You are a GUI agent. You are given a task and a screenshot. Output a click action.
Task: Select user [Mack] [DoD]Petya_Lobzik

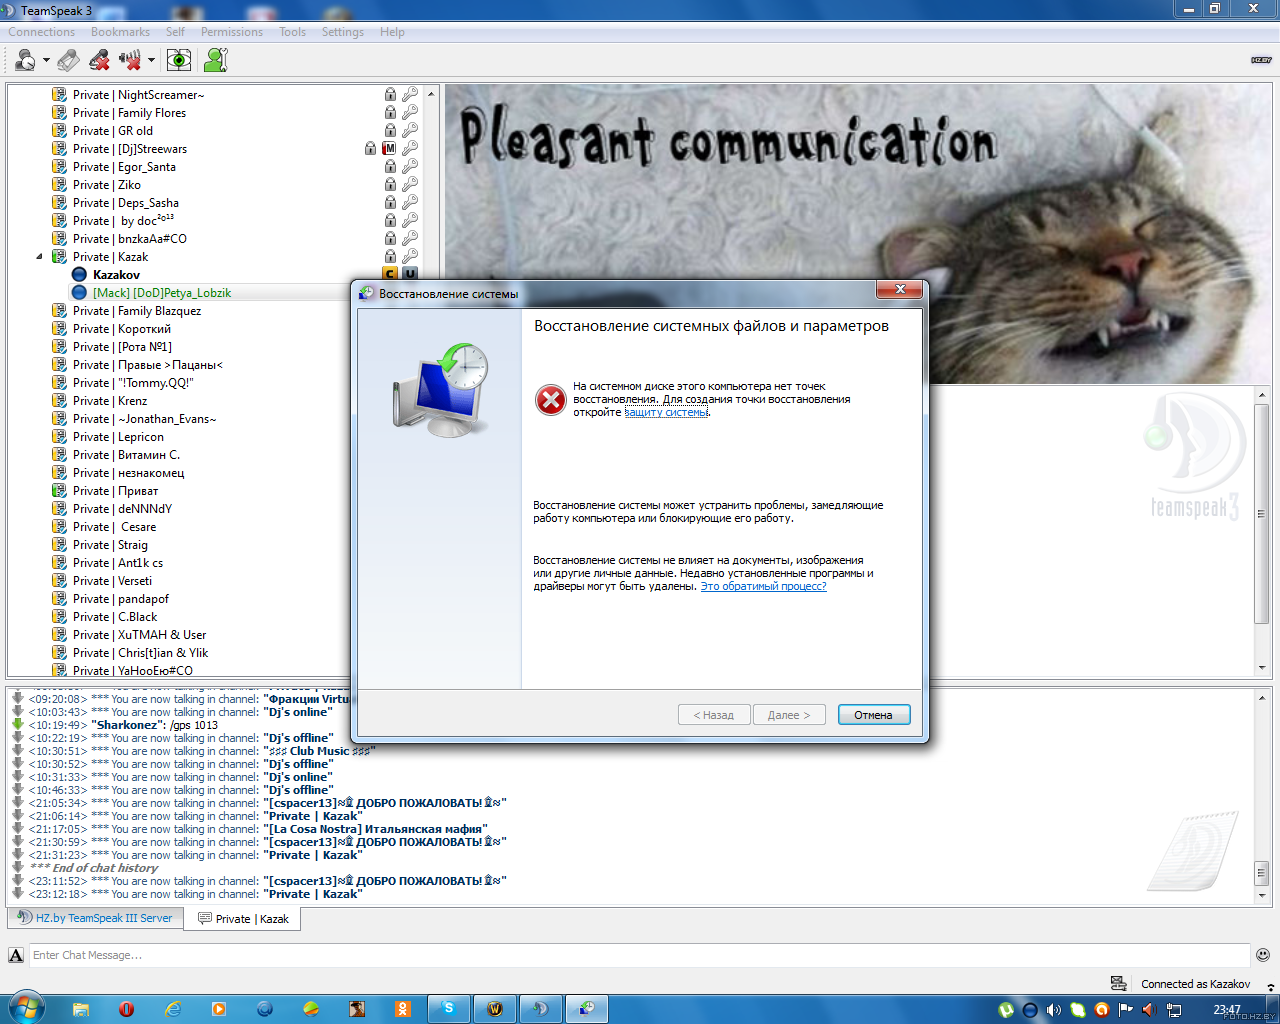162,293
